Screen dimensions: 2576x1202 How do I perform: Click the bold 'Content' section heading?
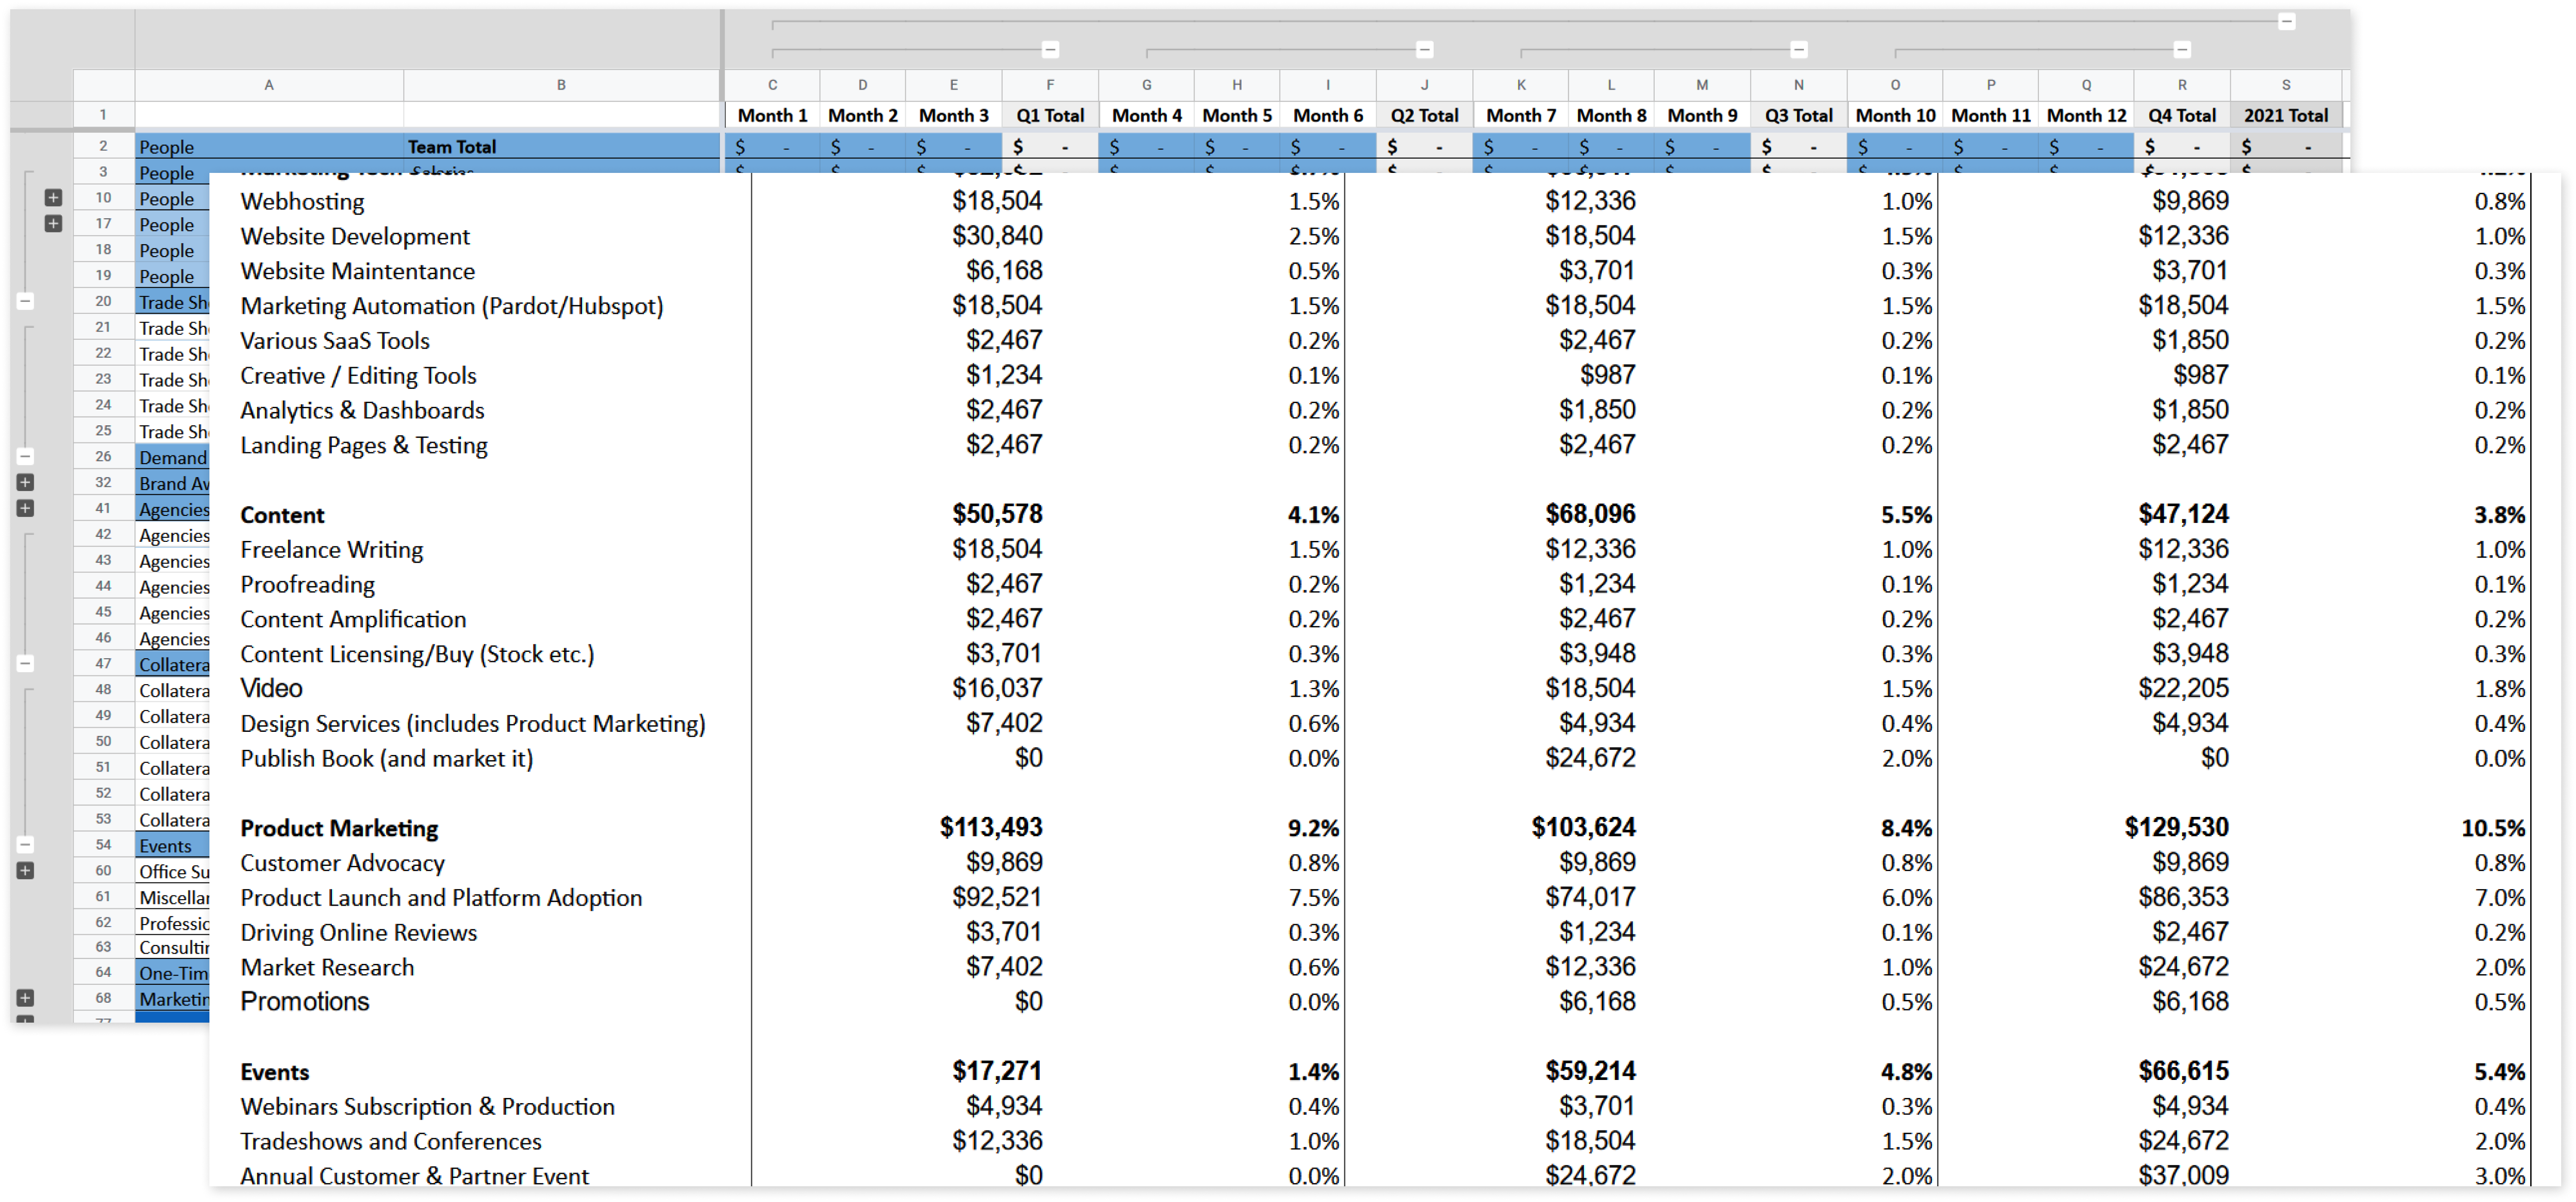282,515
